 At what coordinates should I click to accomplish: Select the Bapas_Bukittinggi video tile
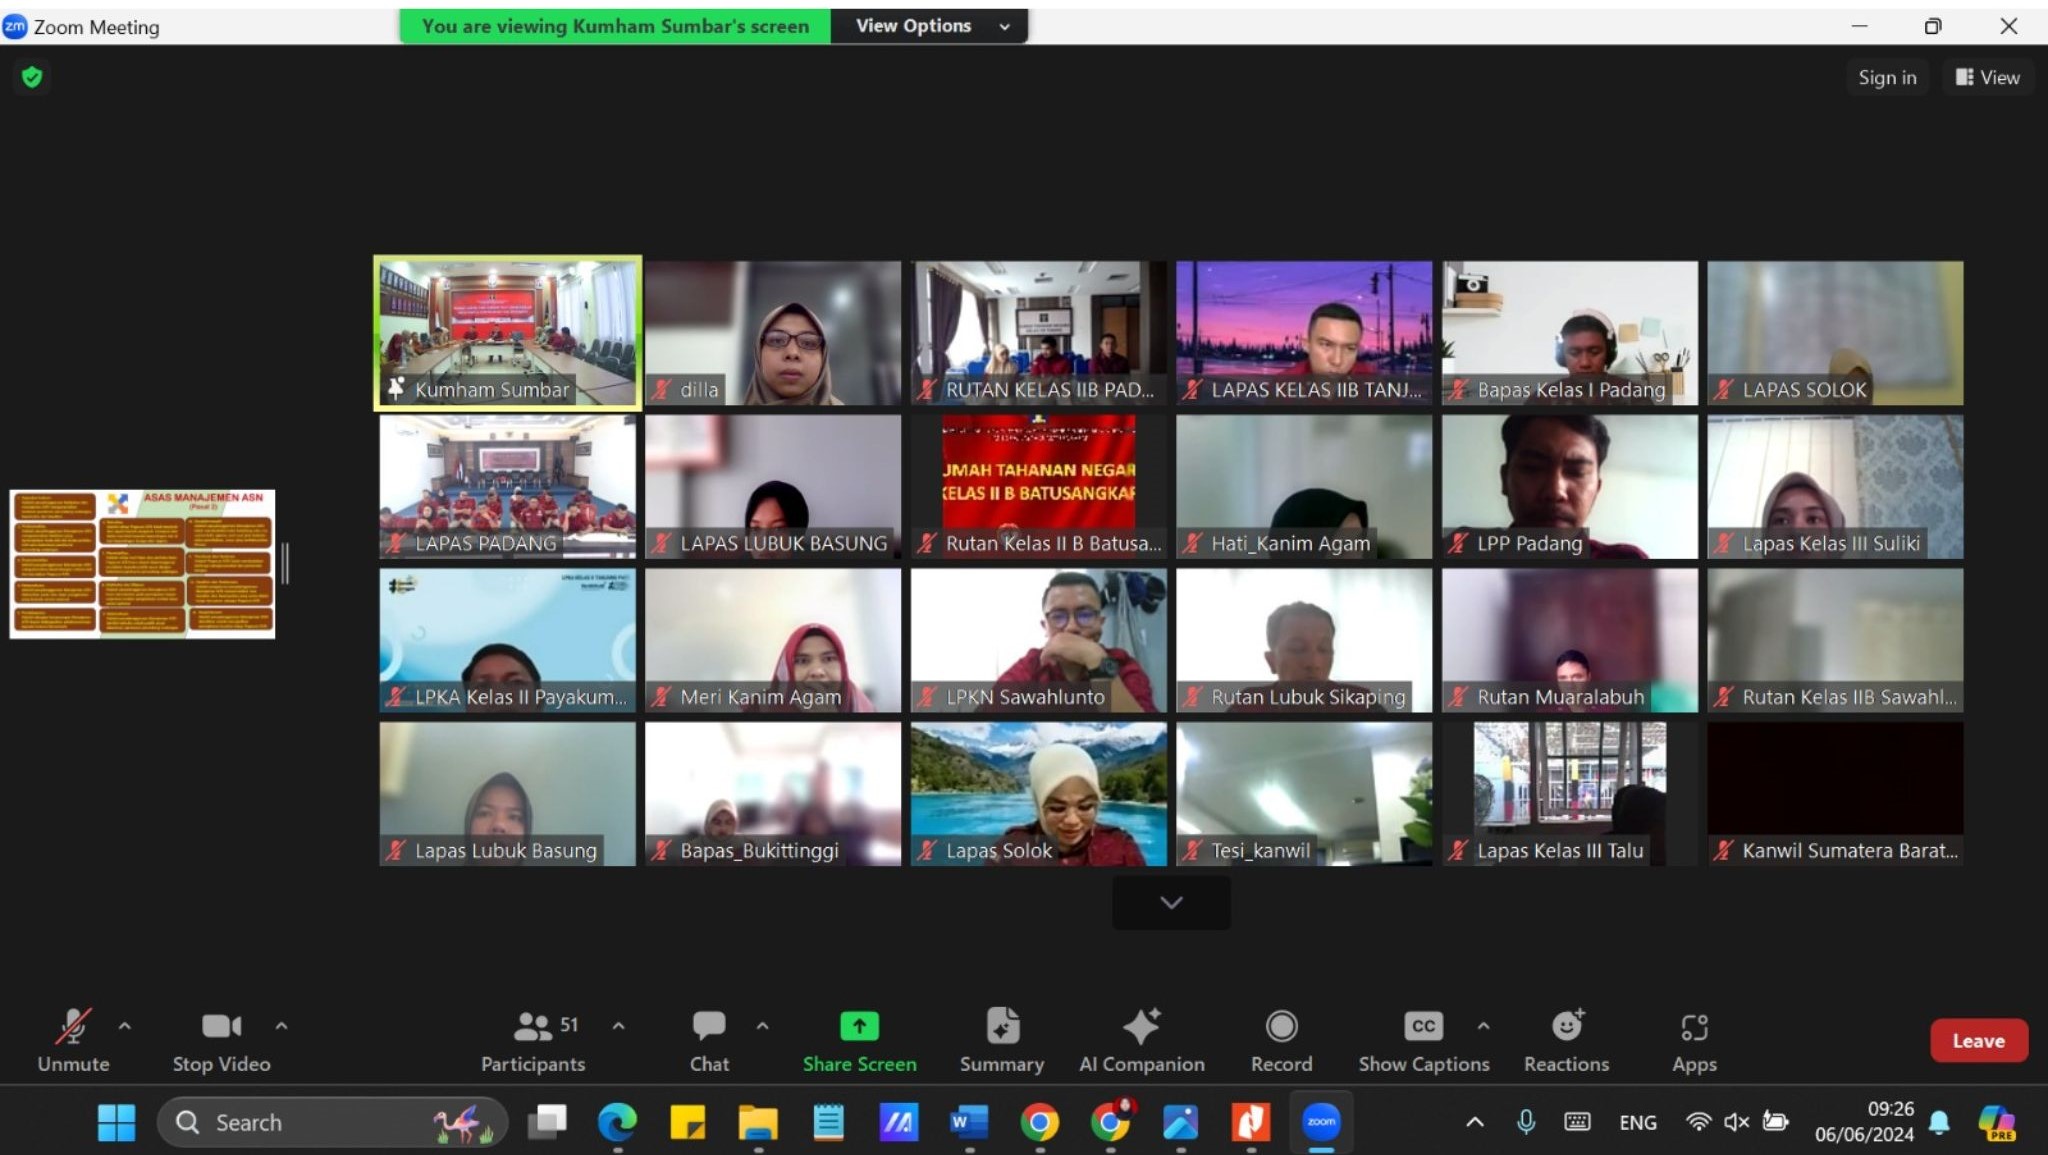pyautogui.click(x=773, y=794)
